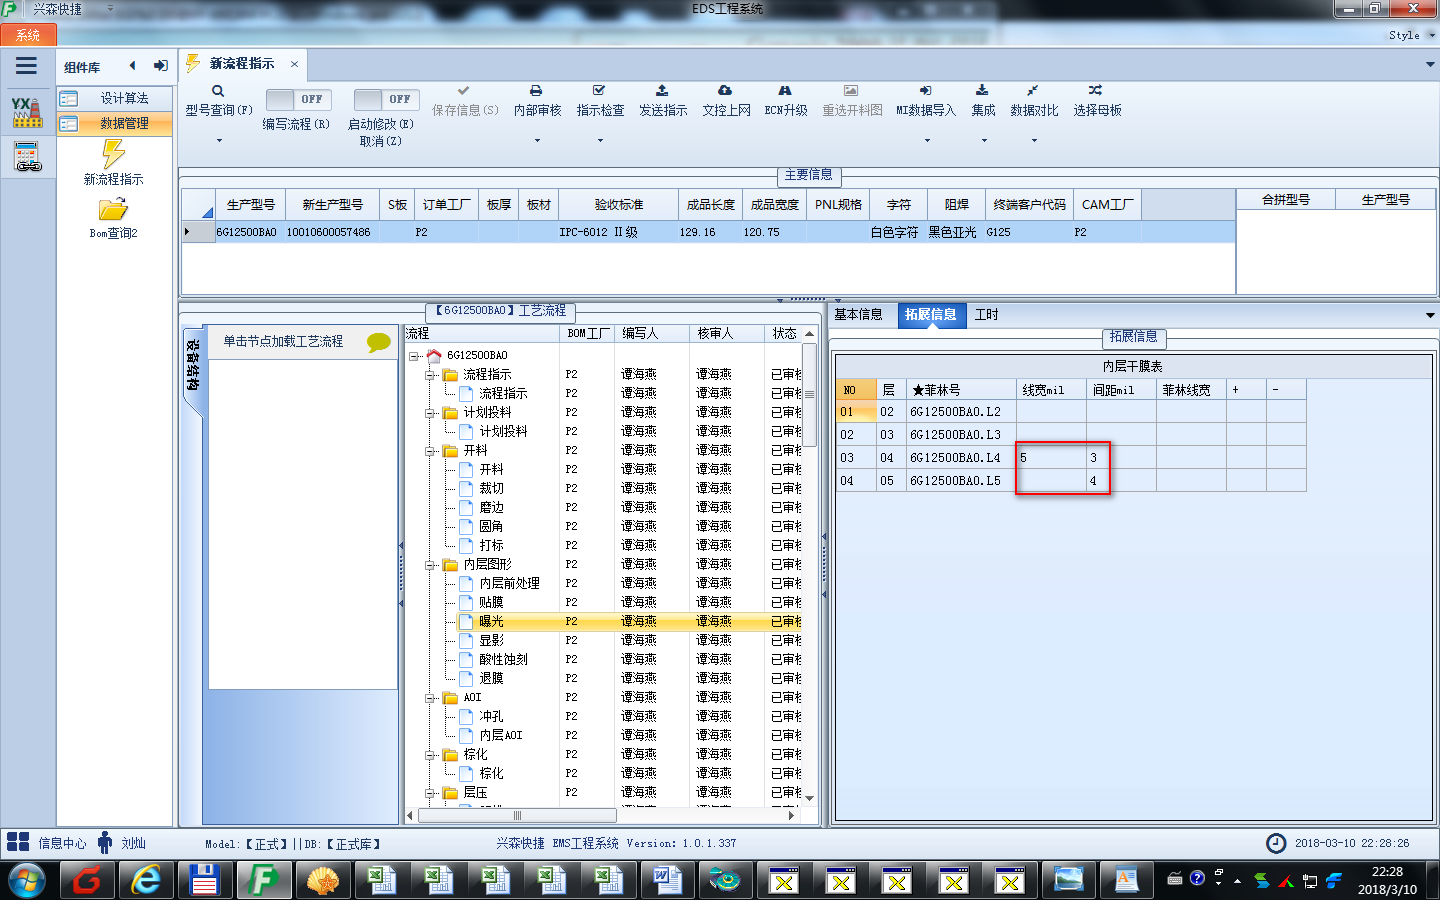Click the 发送指示 upload icon

coord(662,90)
